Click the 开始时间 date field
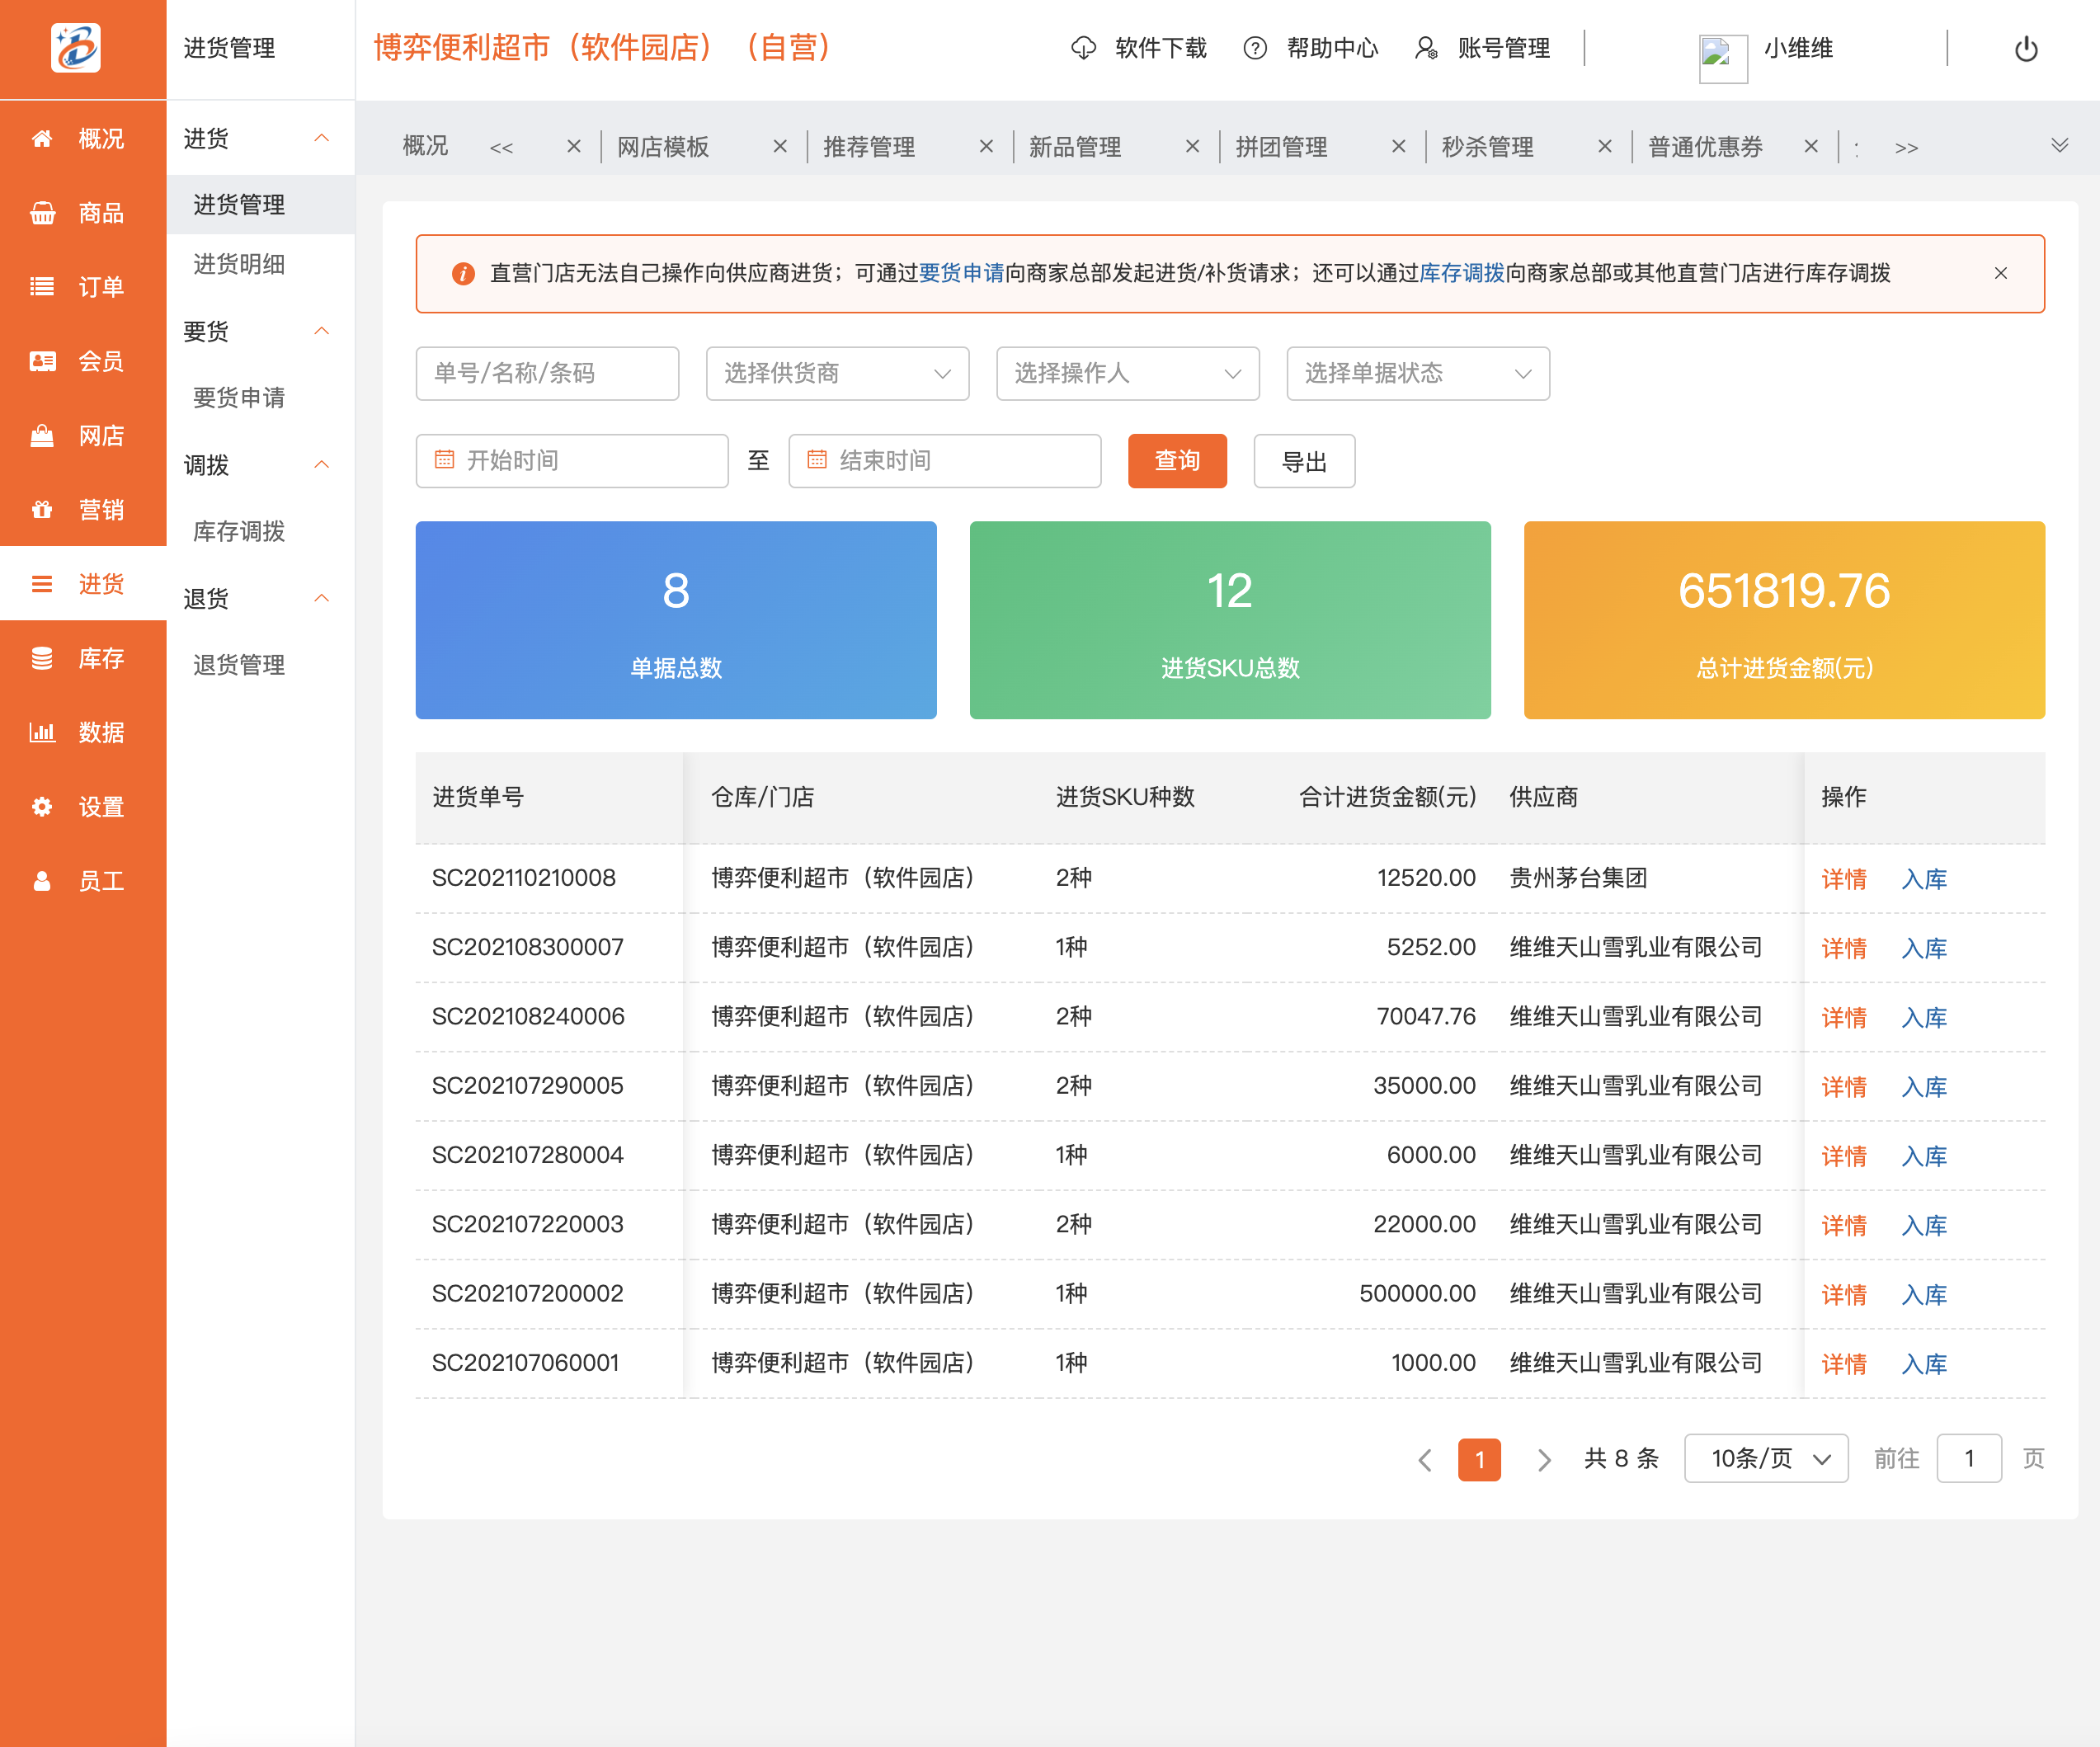 572,460
